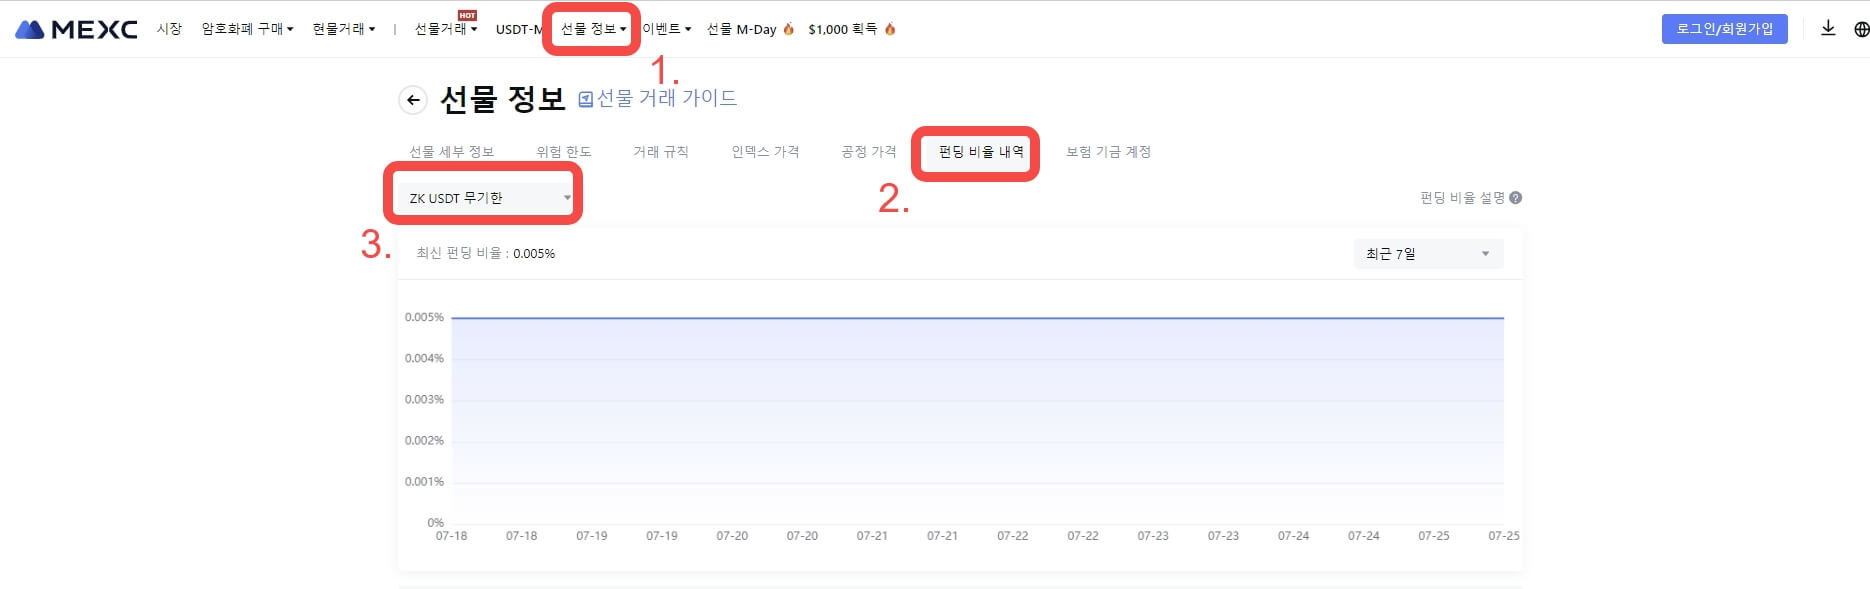Open the 시장 link in navbar

pos(169,29)
